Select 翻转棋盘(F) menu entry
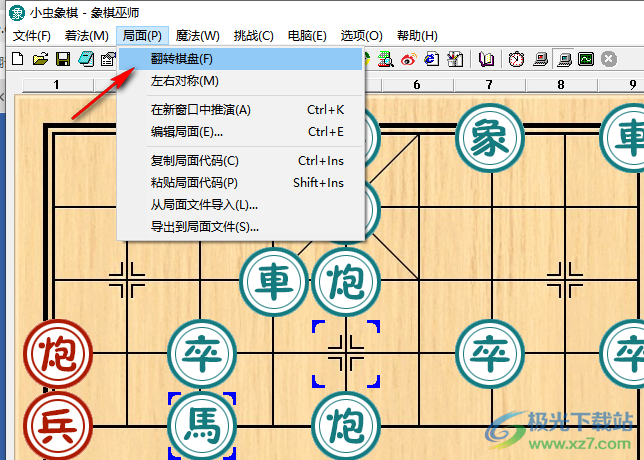 coord(241,59)
